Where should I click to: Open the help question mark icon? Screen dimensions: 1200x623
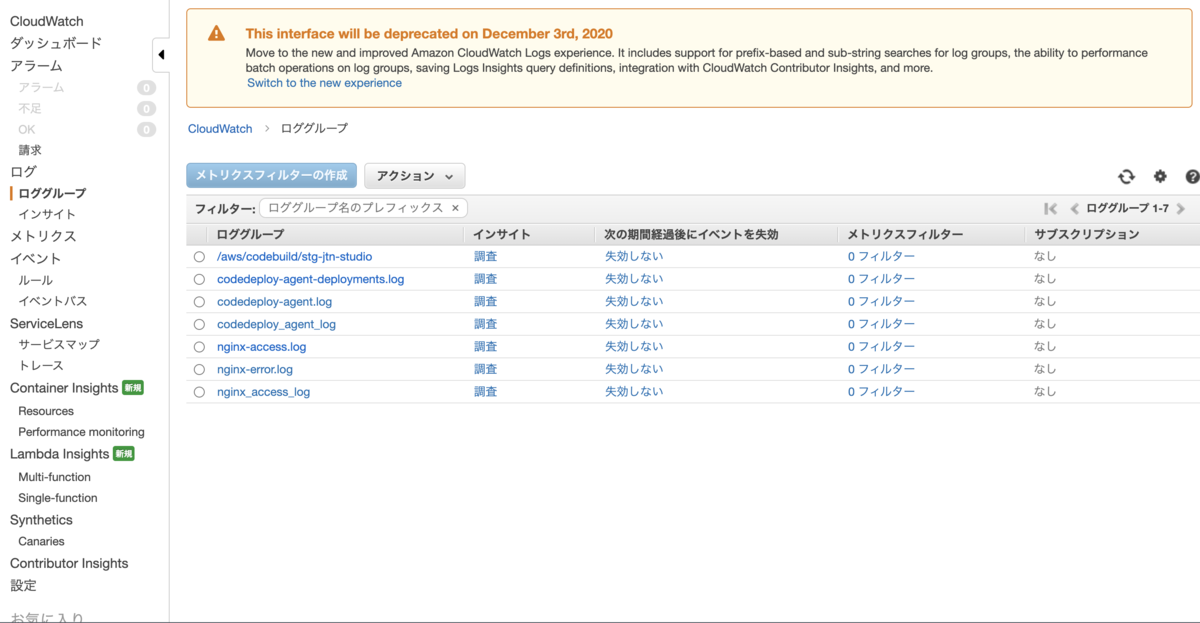(x=1192, y=176)
